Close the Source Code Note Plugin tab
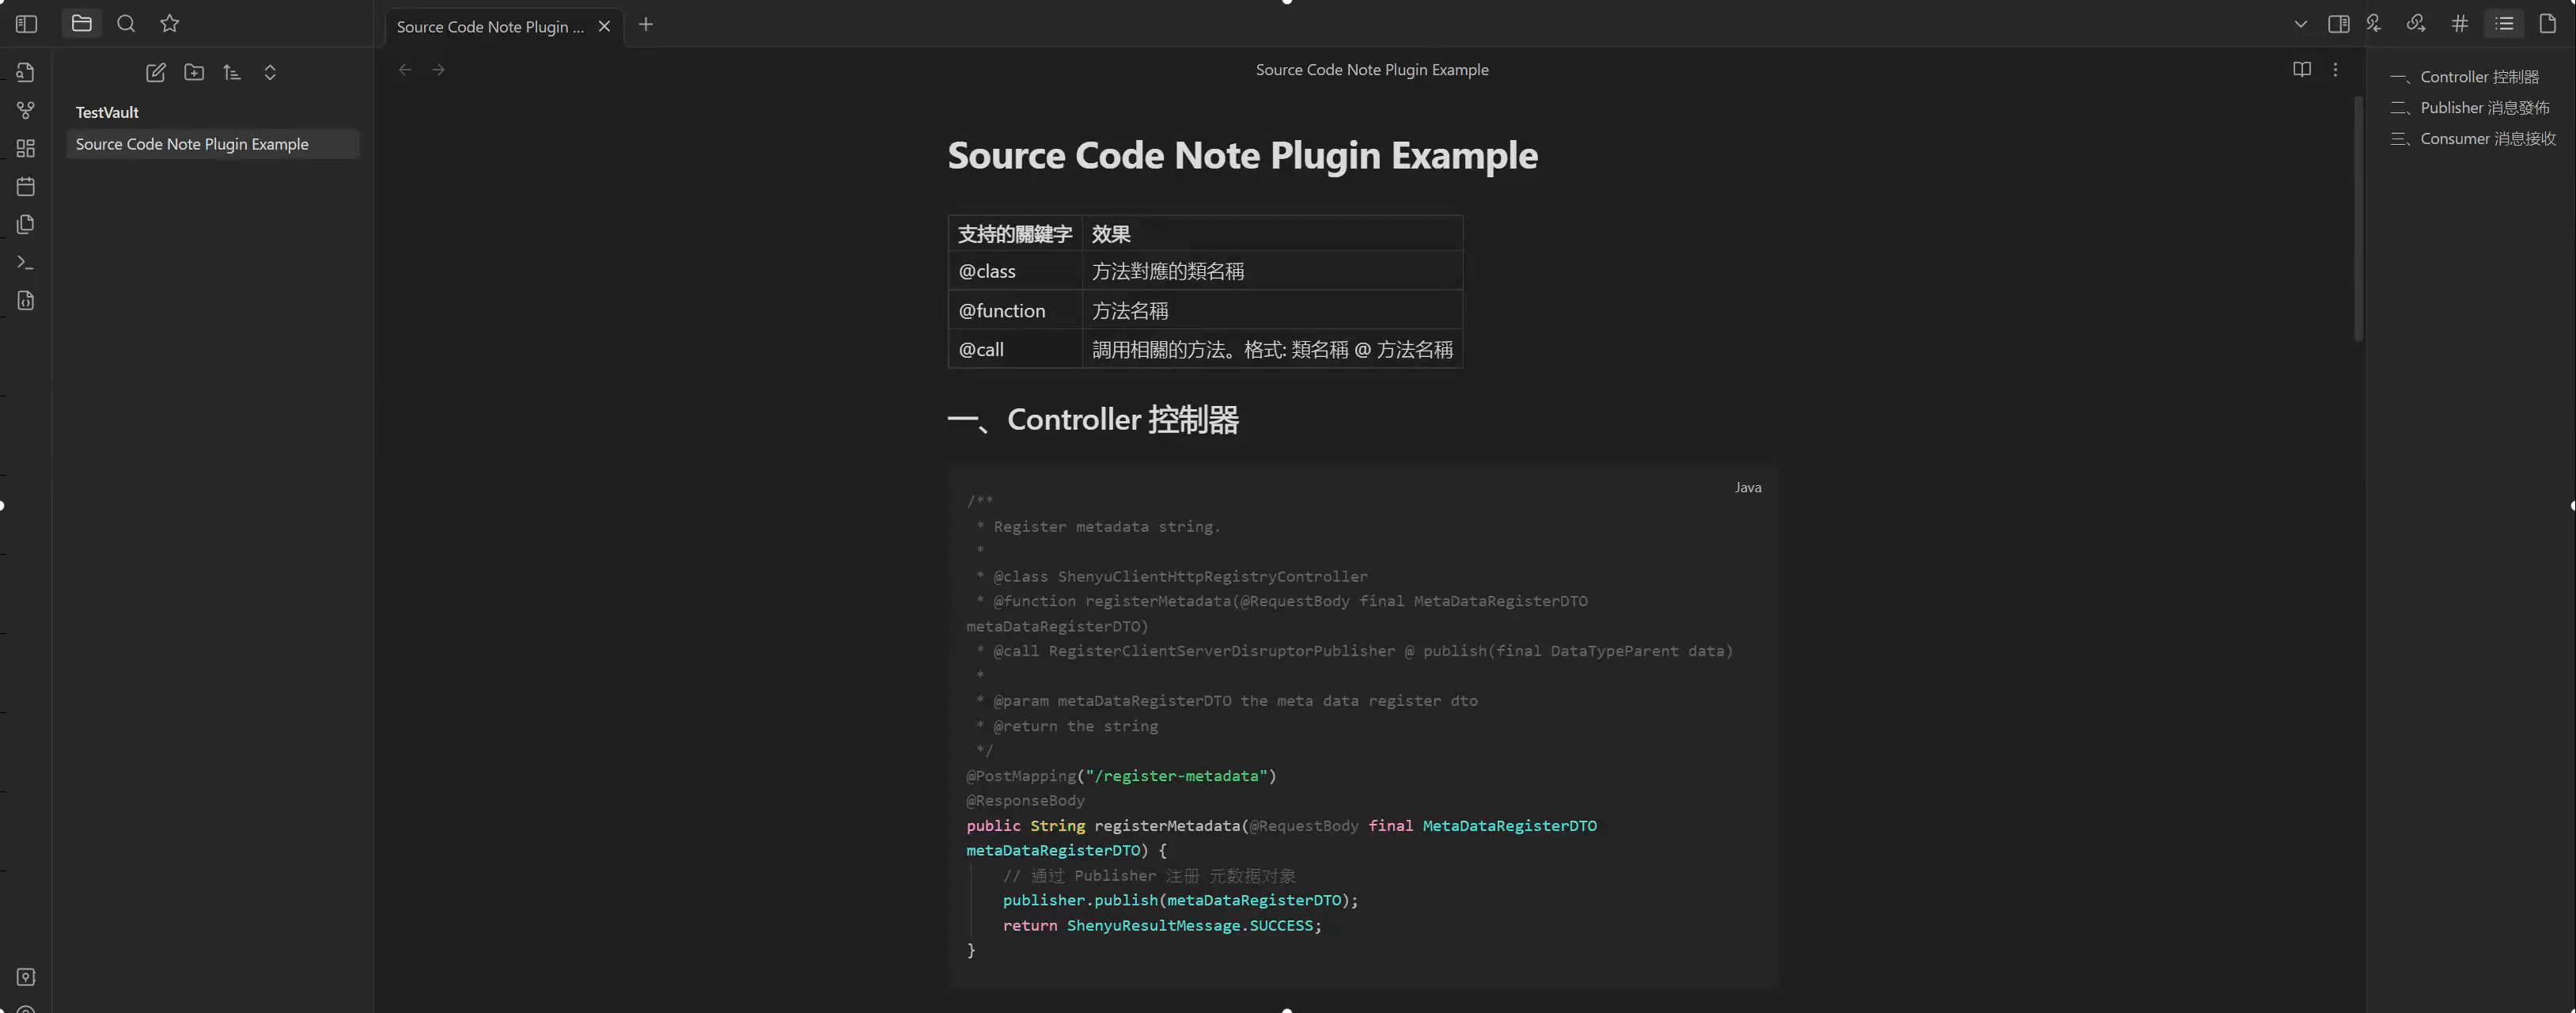The image size is (2576, 1013). coord(604,27)
